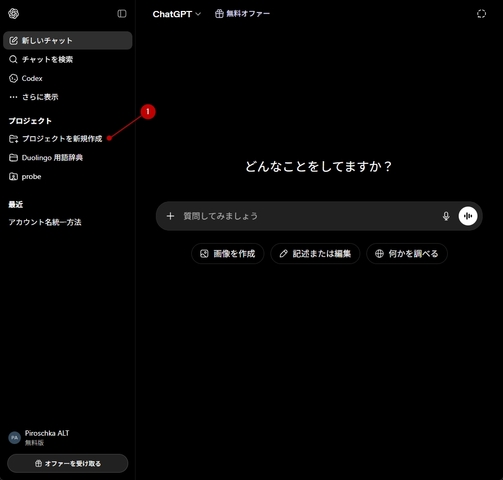This screenshot has height=480, width=503.
Task: Select the 画像を作成 suggestion
Action: tap(228, 254)
